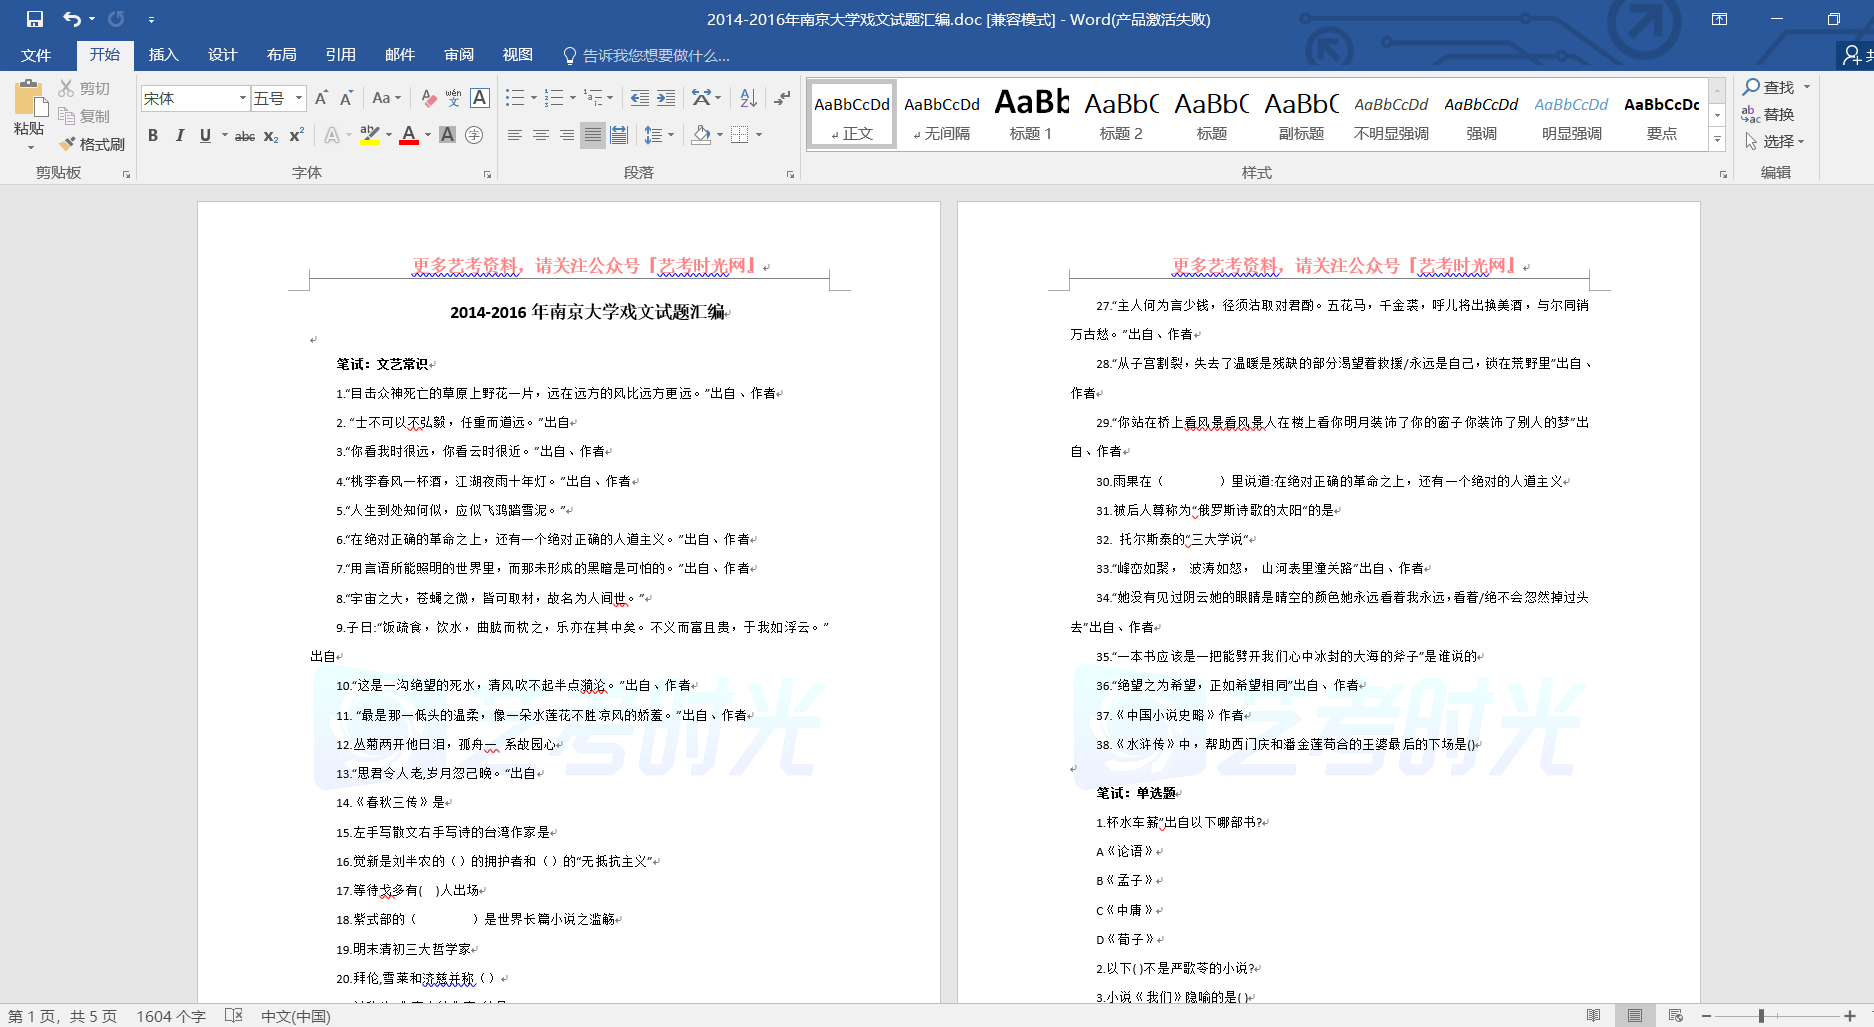Toggle italic formatting
Viewport: 1874px width, 1027px height.
(179, 136)
